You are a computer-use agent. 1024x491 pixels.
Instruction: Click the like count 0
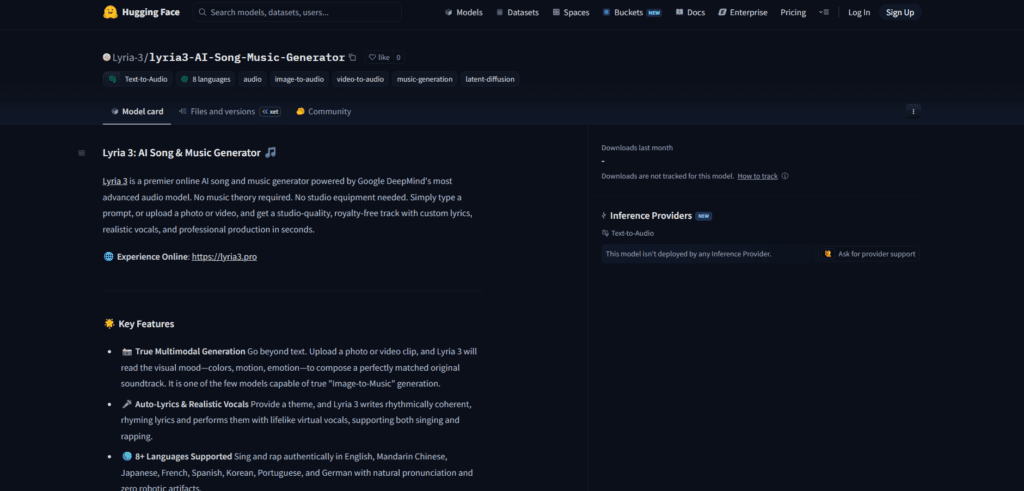click(398, 57)
